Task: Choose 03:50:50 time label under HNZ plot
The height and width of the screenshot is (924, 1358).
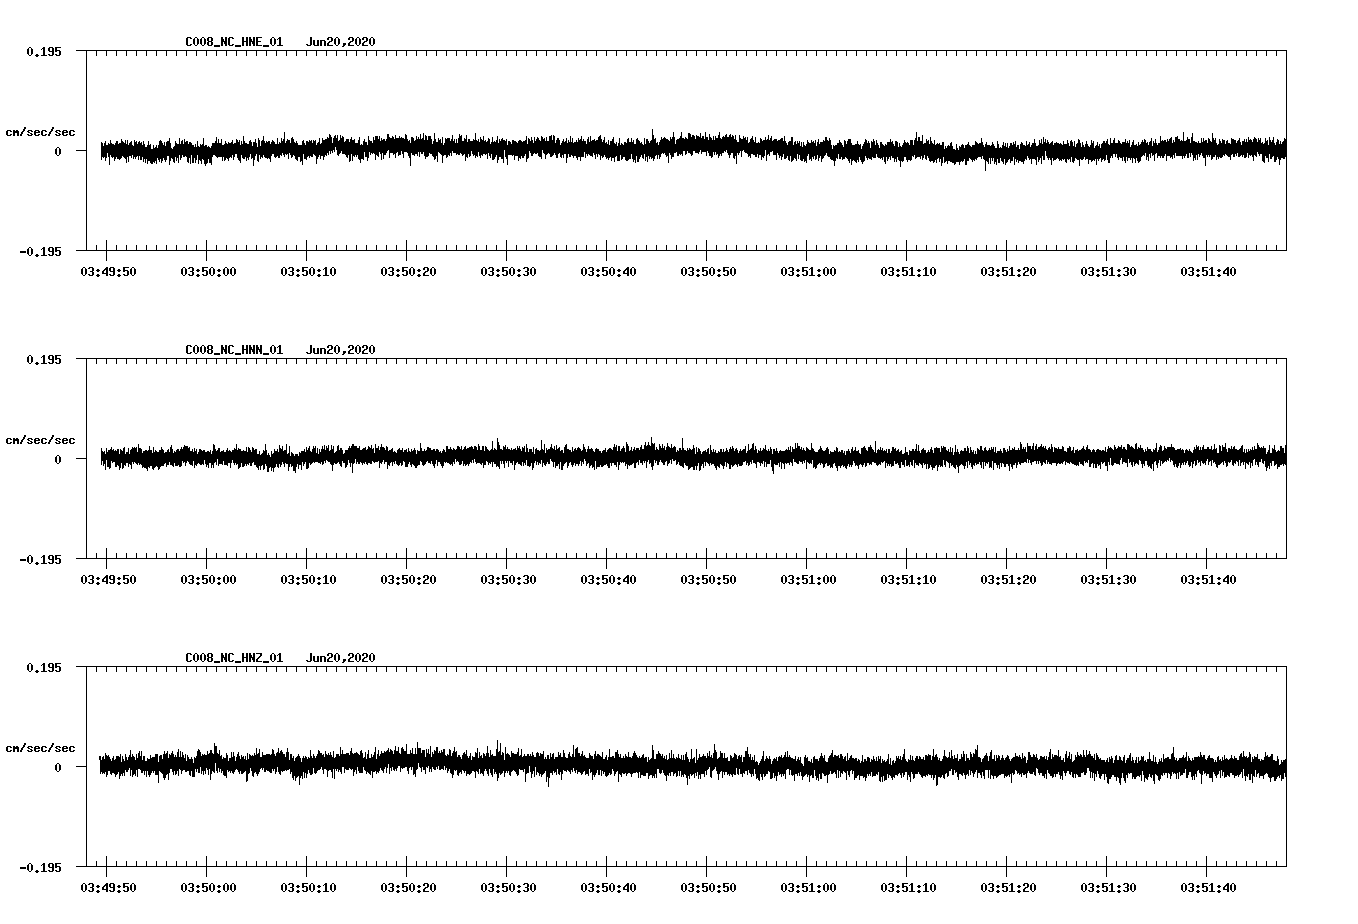Action: tap(708, 888)
